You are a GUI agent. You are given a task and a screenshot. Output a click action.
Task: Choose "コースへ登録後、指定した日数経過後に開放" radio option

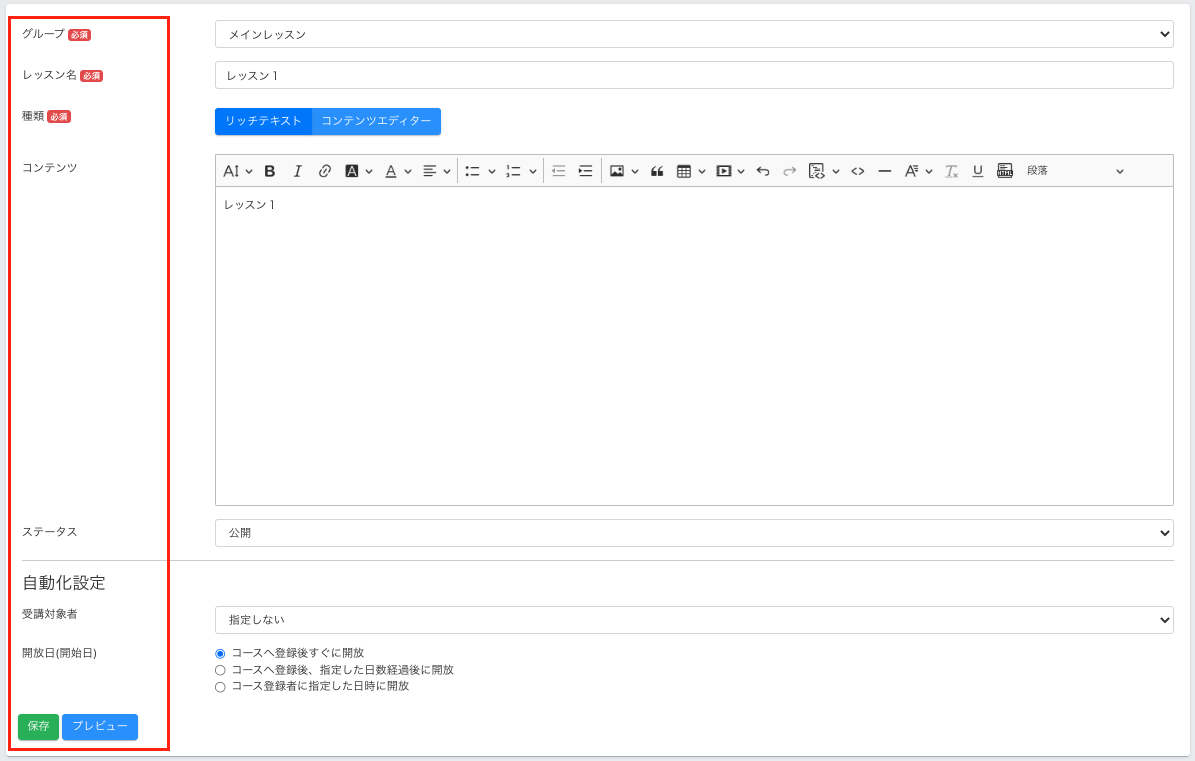220,670
